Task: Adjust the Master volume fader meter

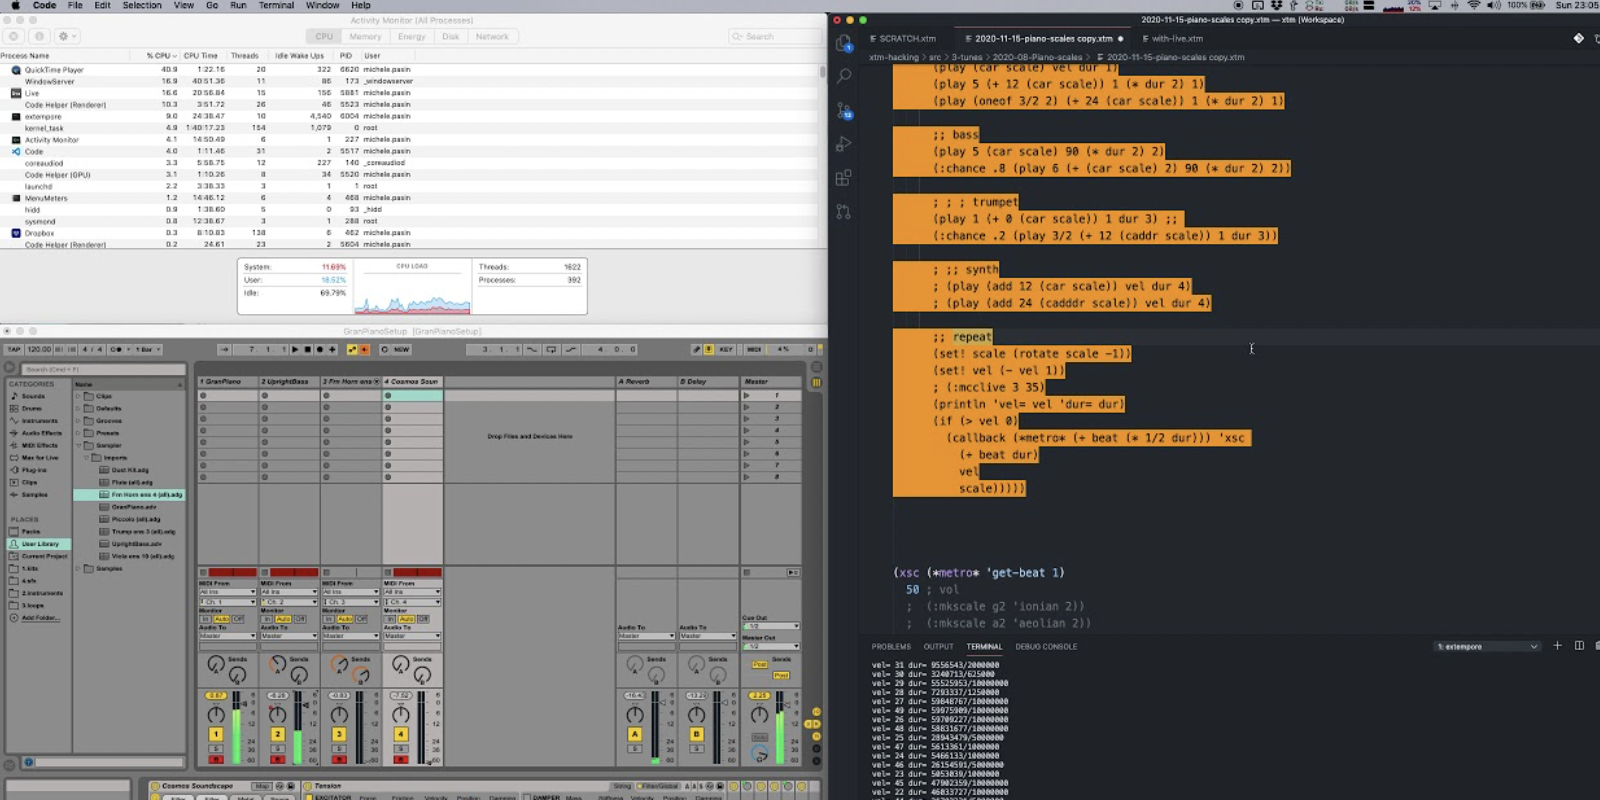Action: pos(780,726)
